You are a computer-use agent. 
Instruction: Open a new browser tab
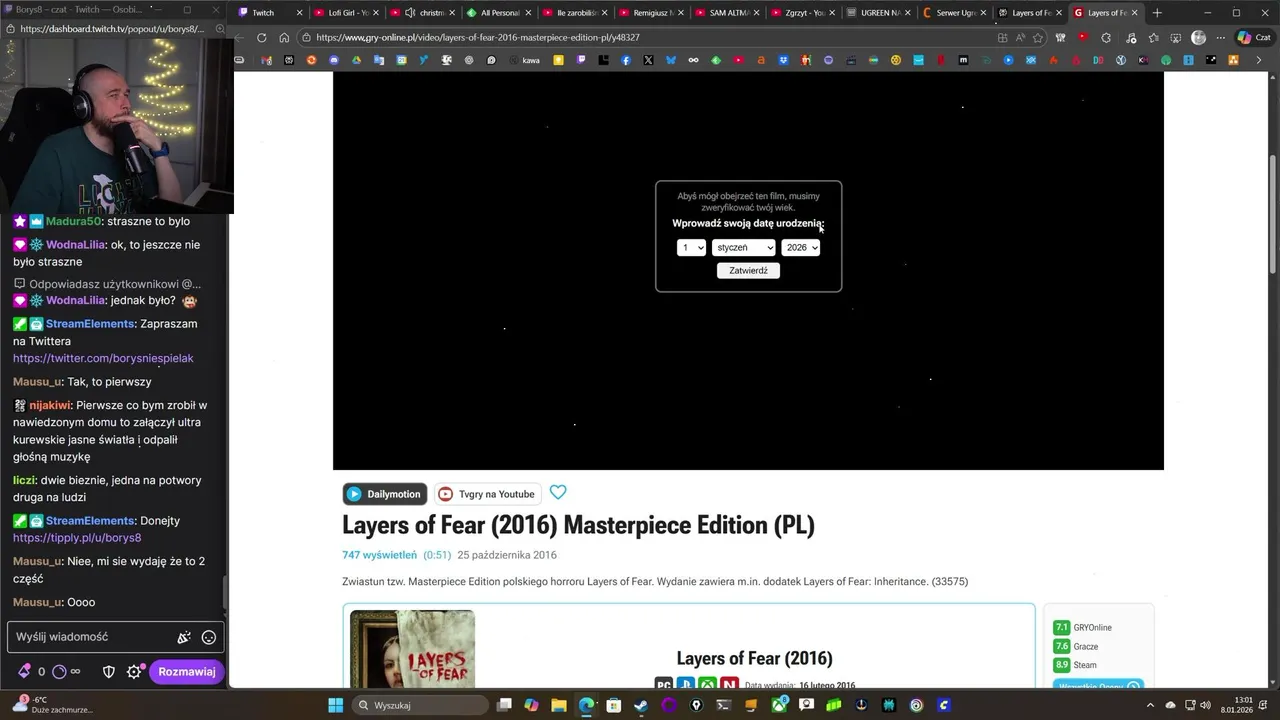1157,13
